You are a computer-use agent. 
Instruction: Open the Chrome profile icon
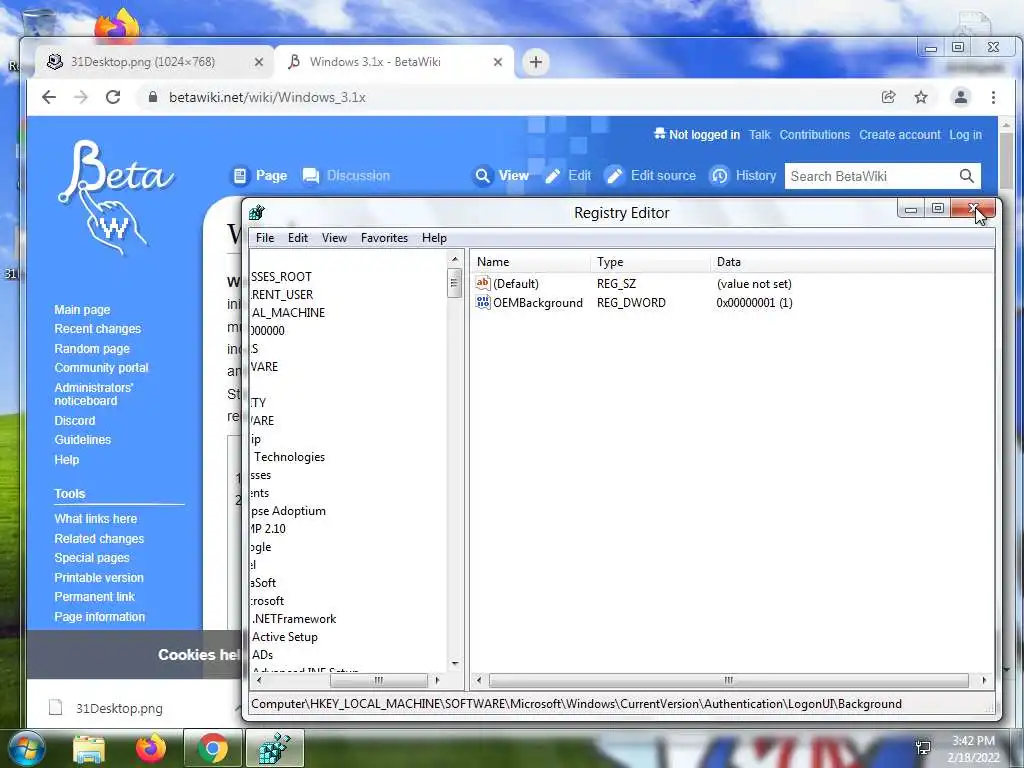pos(961,97)
